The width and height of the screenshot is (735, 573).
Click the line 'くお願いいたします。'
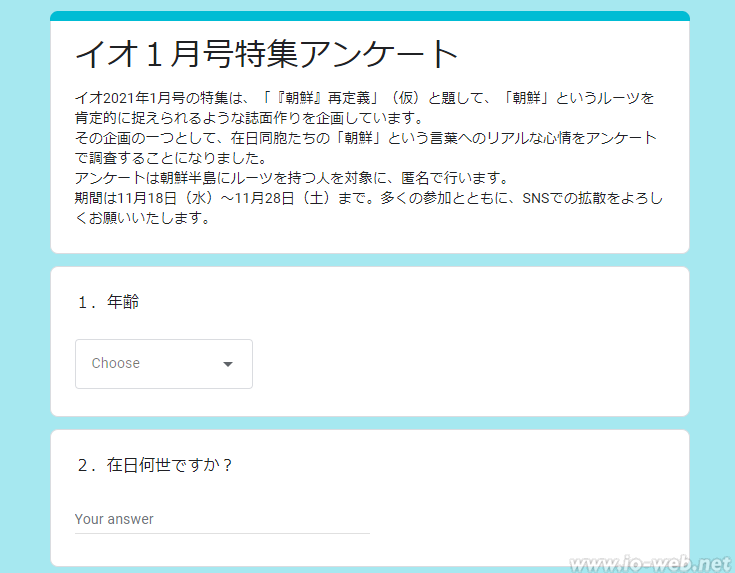click(142, 219)
